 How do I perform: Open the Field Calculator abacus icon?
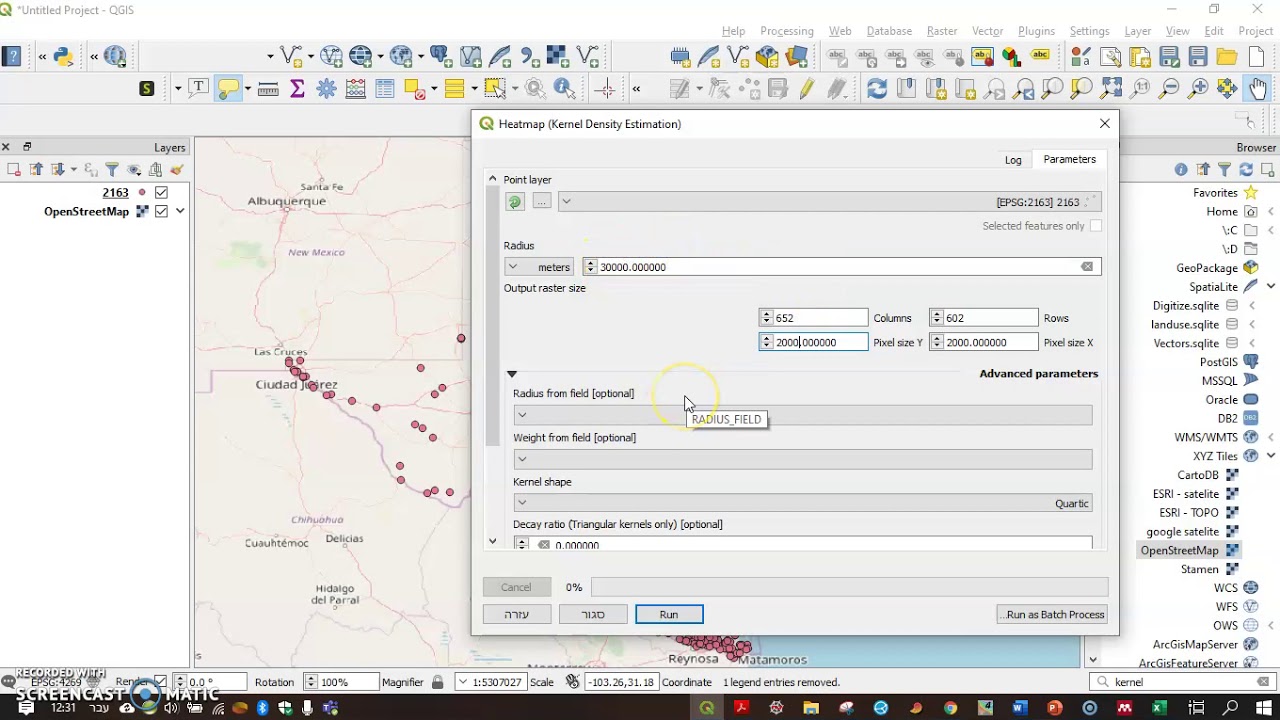[355, 89]
